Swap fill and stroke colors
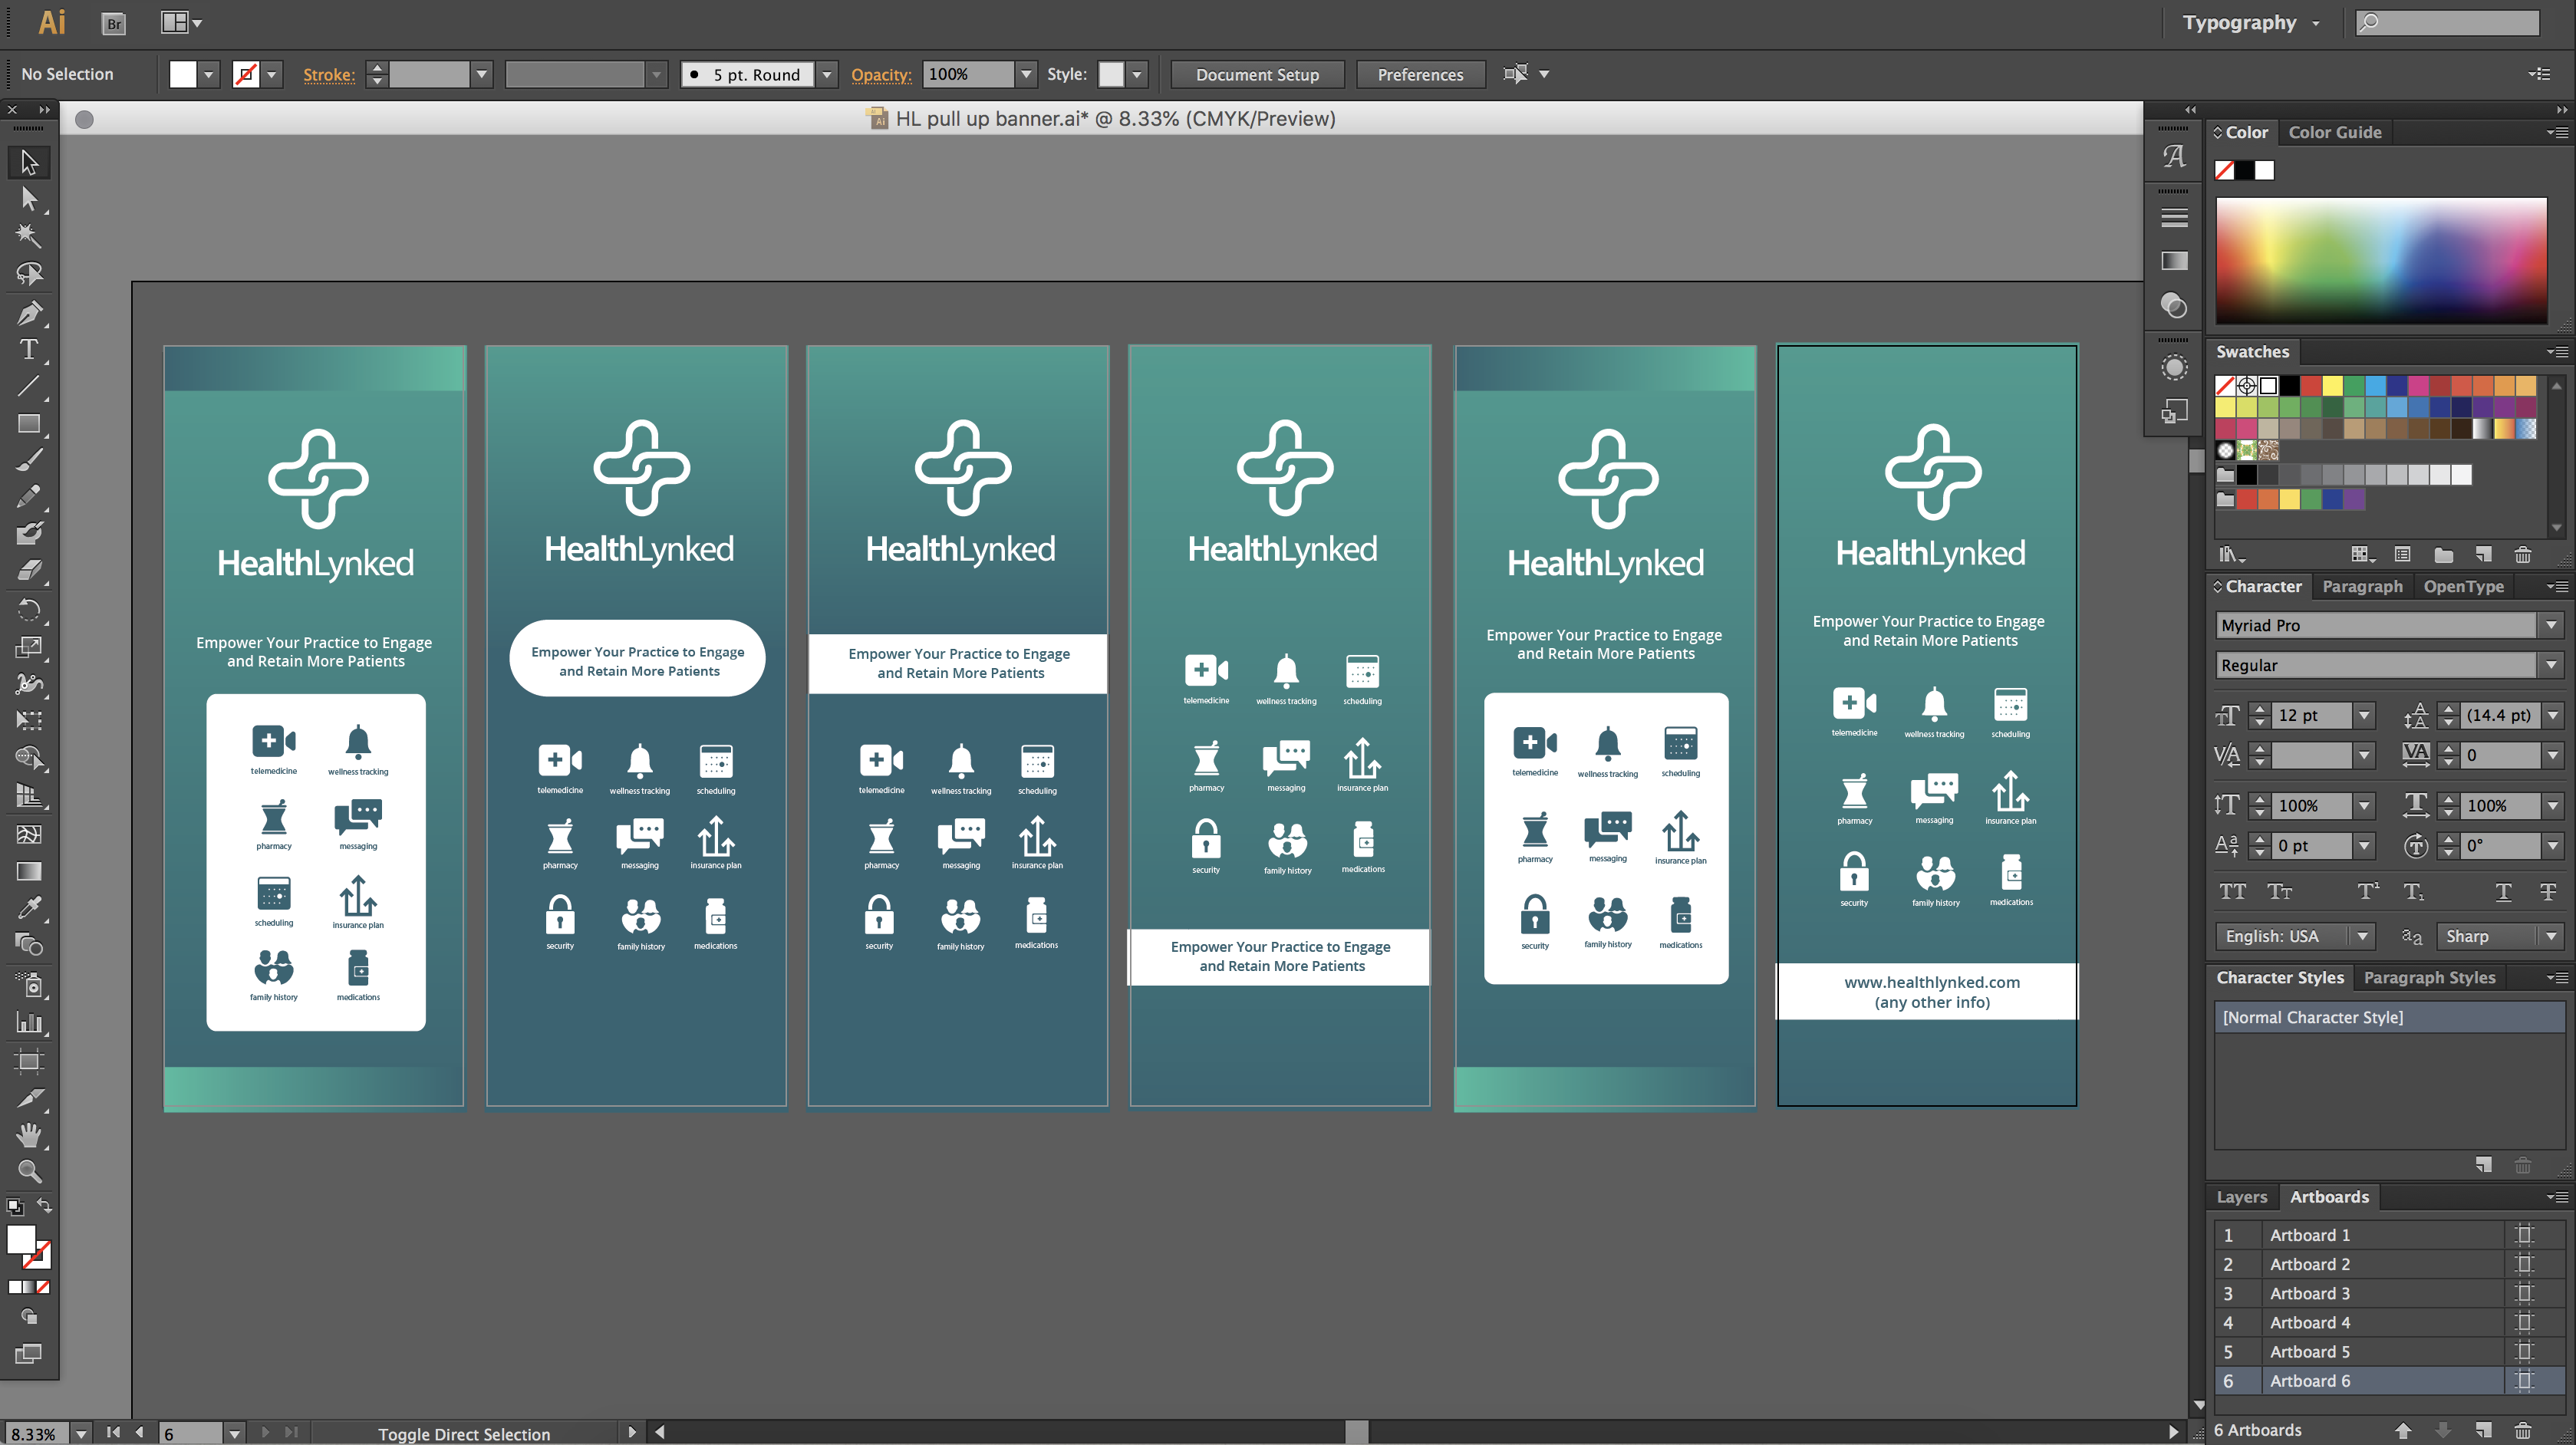 pos(44,1206)
